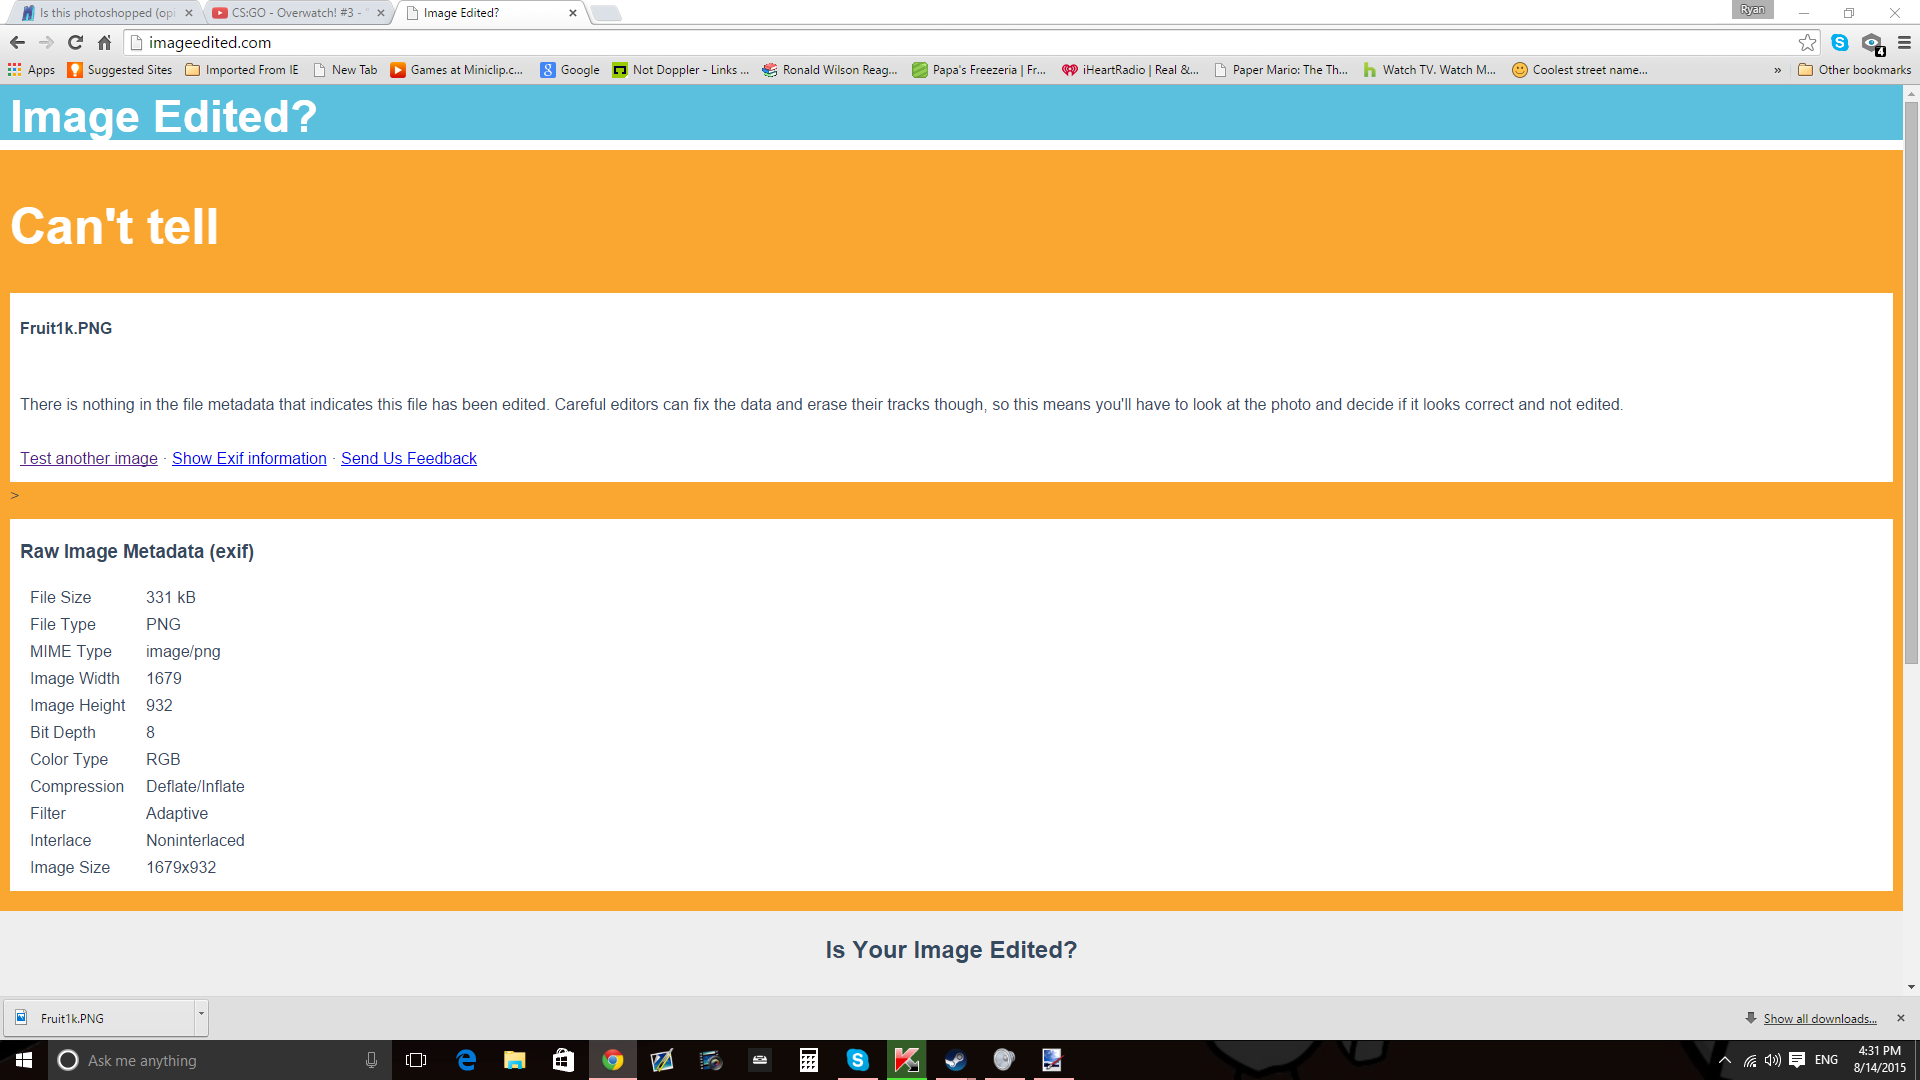The image size is (1920, 1080).
Task: Bookmark page with the star icon
Action: tap(1807, 42)
